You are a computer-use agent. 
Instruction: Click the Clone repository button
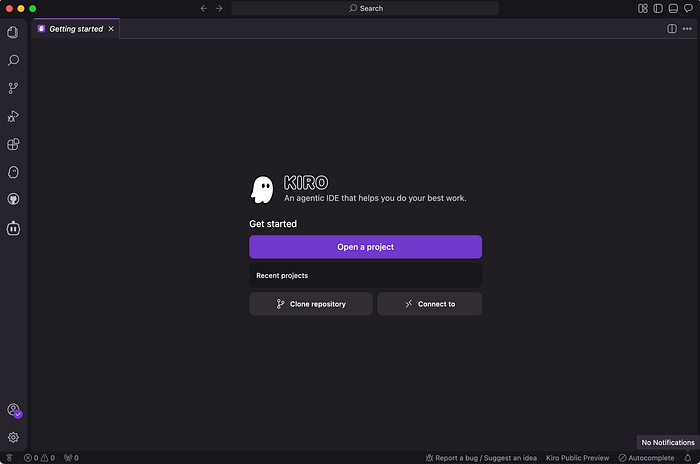[311, 304]
